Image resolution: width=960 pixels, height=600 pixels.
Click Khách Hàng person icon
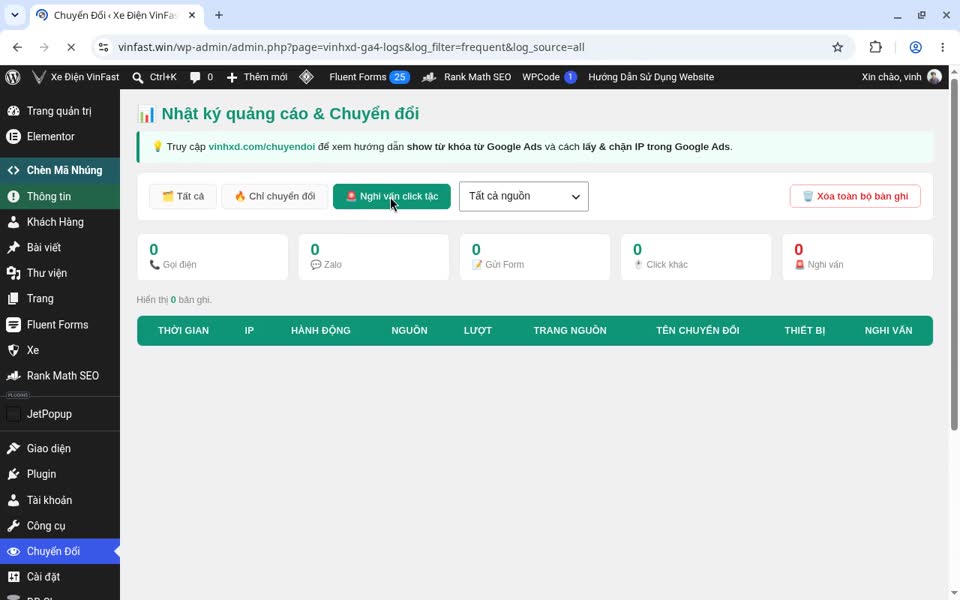tap(13, 222)
